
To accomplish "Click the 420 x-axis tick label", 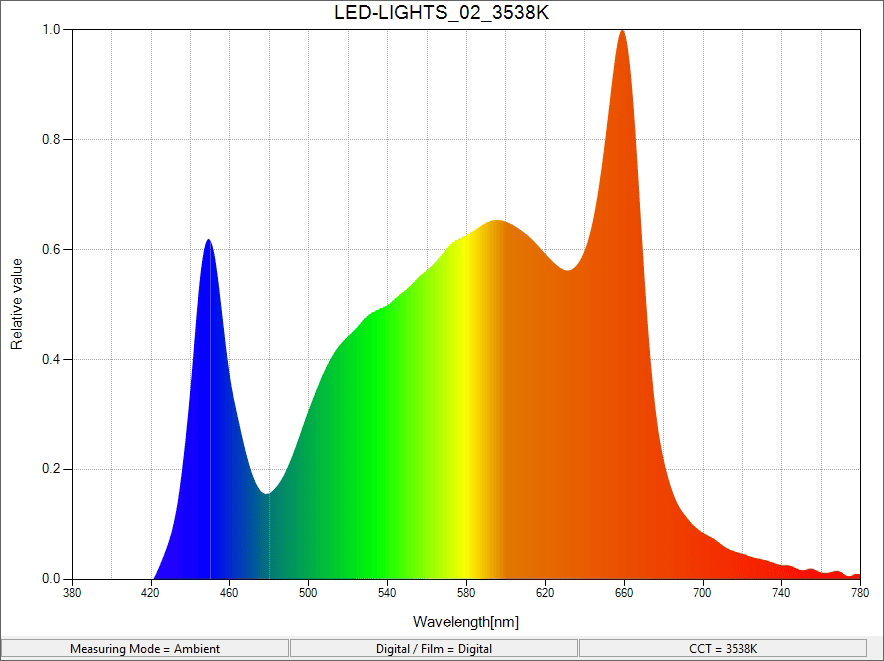I will point(151,593).
